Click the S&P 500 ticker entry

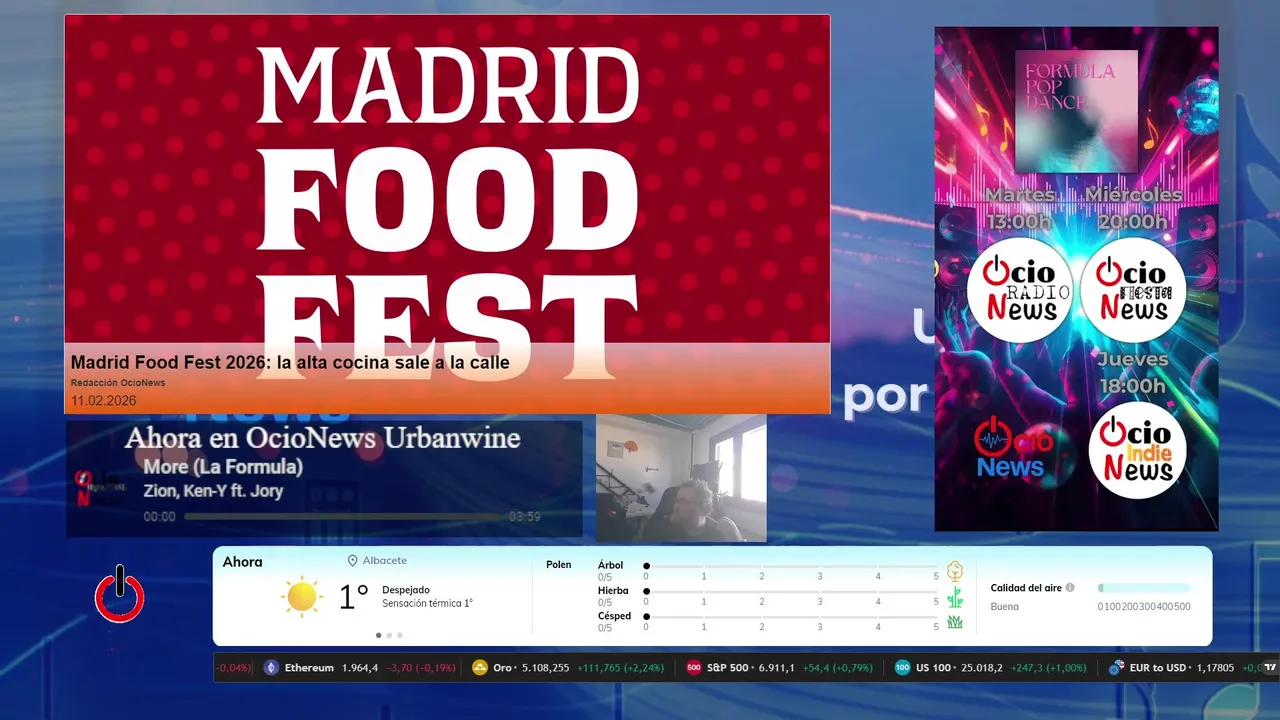click(x=780, y=668)
